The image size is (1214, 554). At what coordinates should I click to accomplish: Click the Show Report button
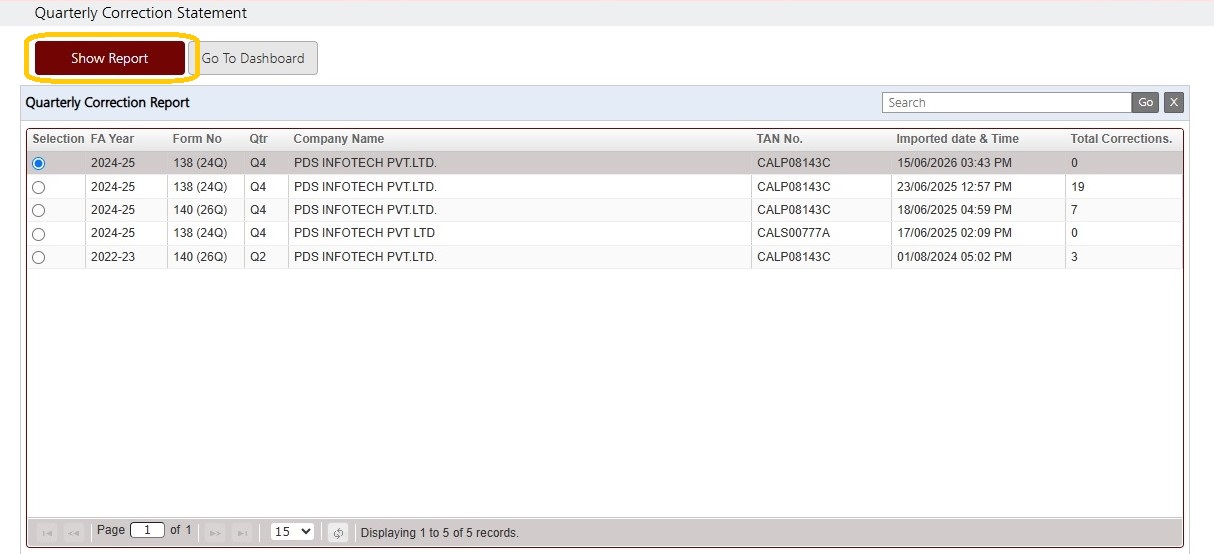110,58
